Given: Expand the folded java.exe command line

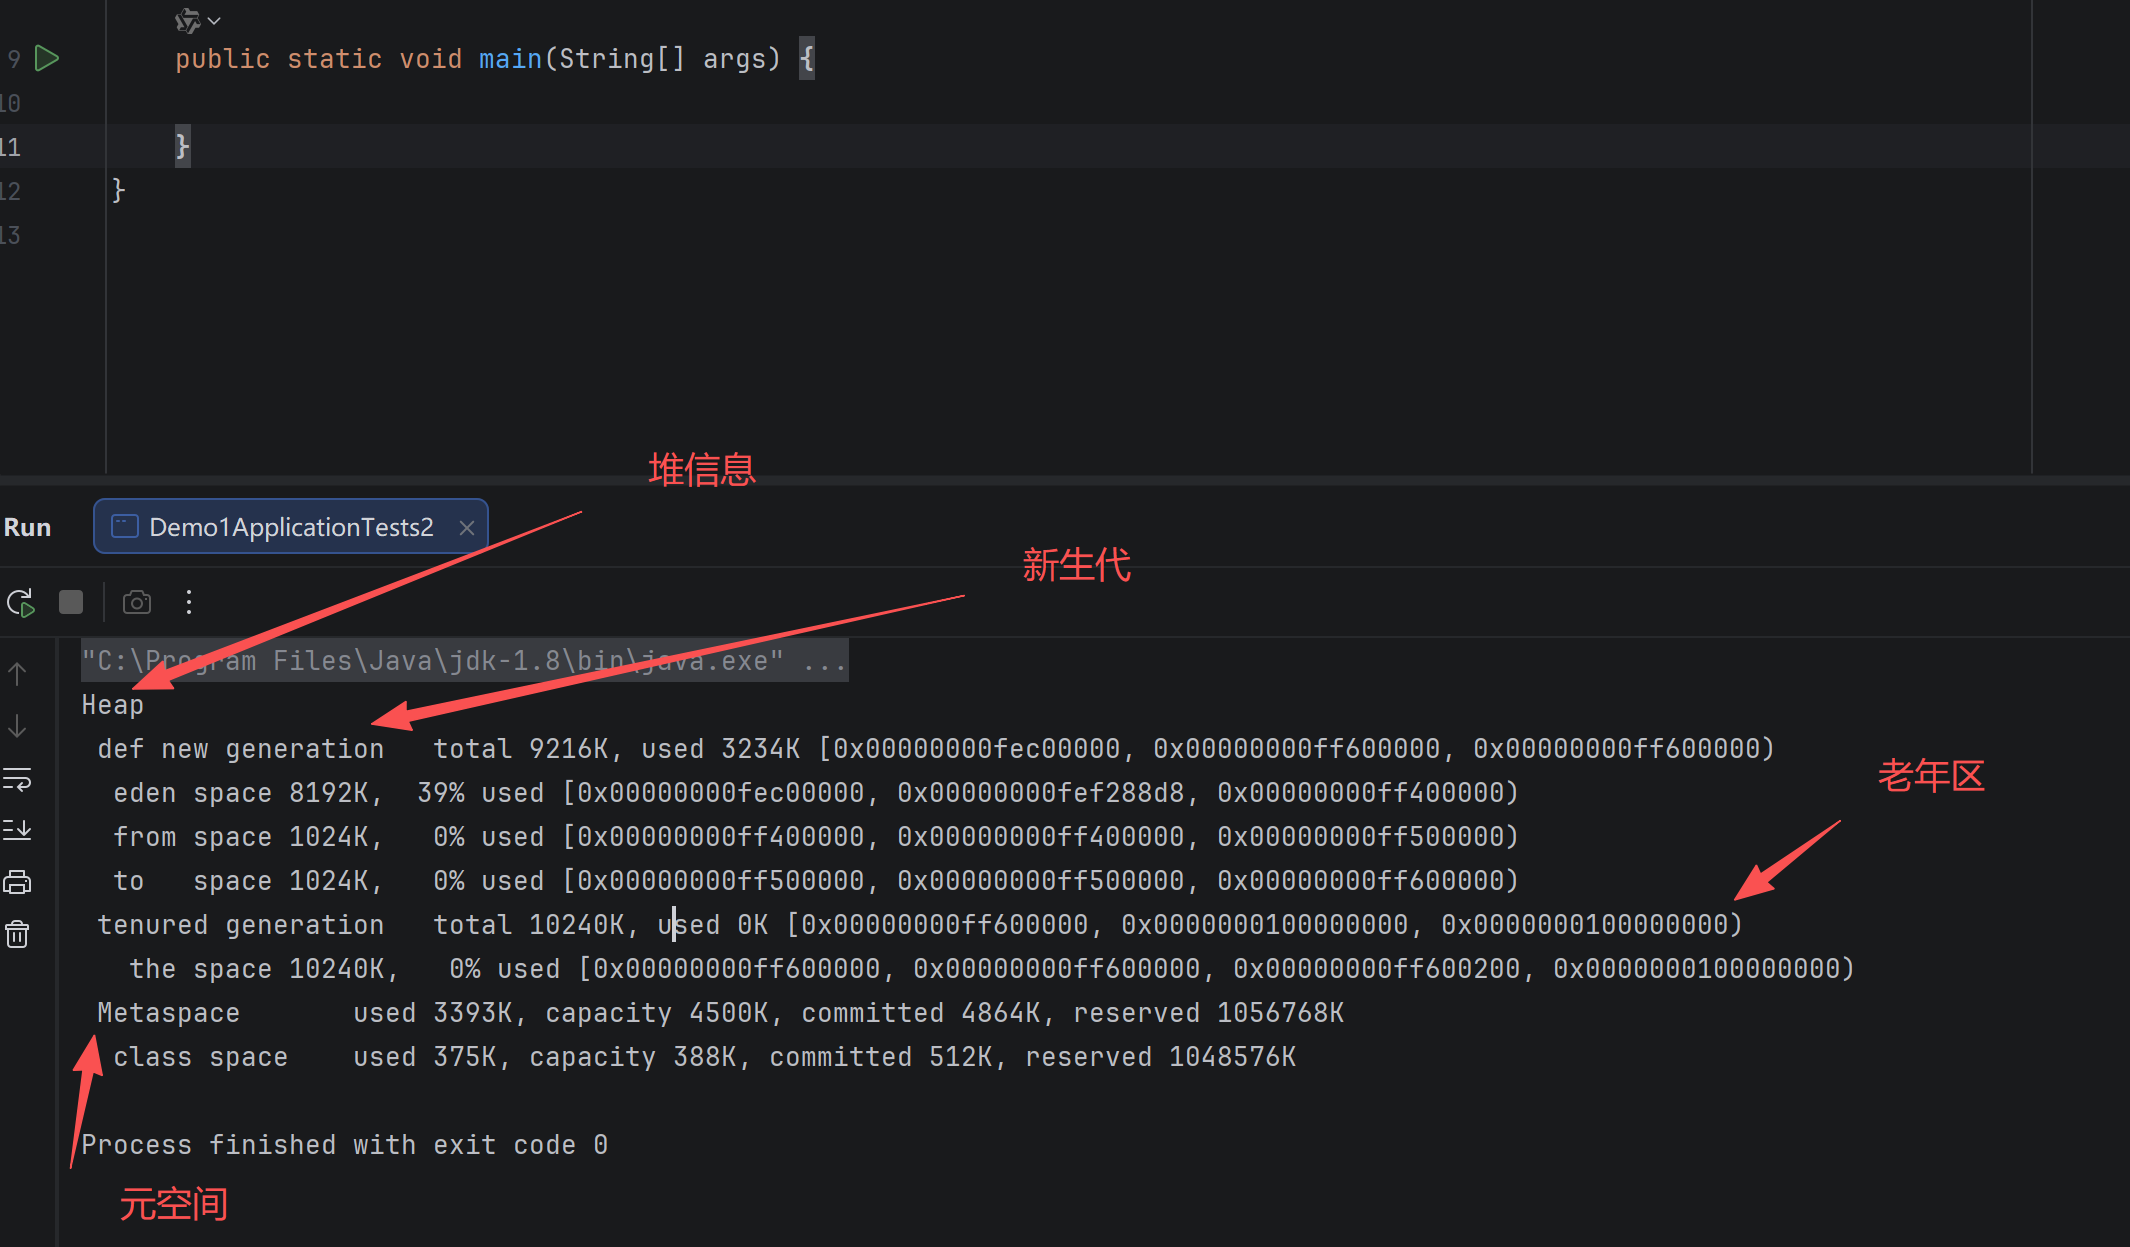Looking at the screenshot, I should pos(826,661).
